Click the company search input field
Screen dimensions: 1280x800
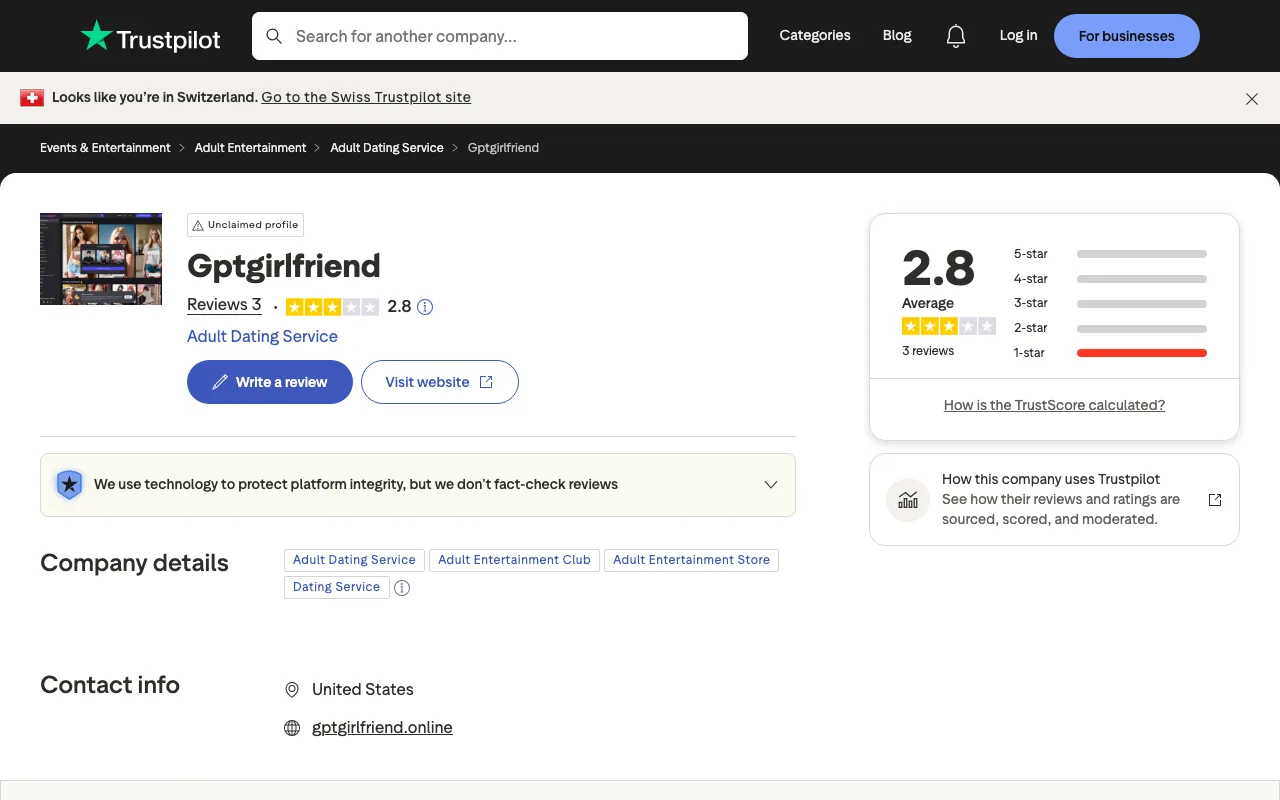500,36
